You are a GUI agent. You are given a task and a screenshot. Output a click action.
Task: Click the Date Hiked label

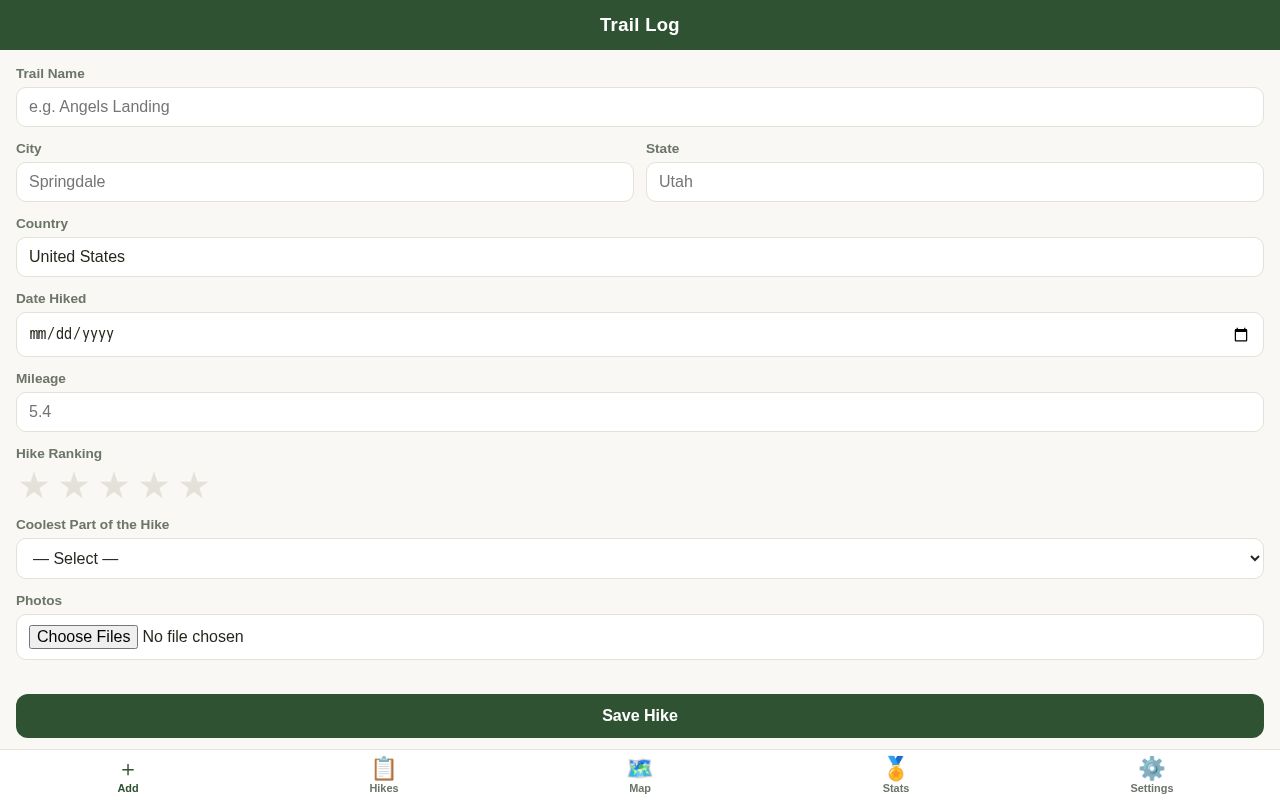pyautogui.click(x=51, y=299)
